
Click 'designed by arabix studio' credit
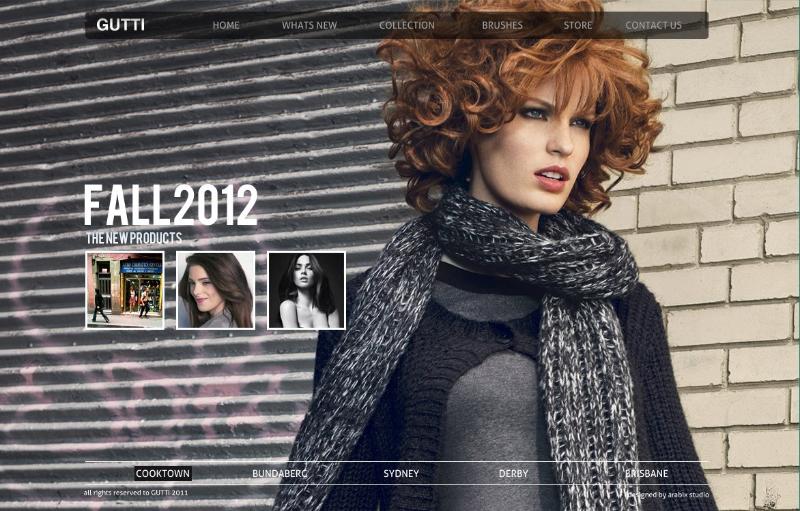click(668, 495)
